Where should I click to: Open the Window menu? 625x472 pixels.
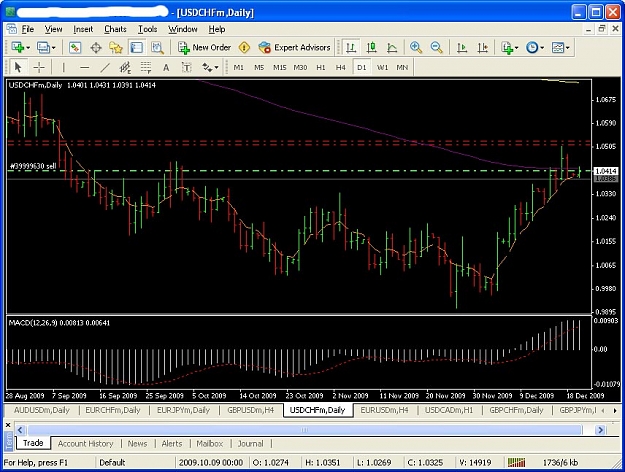click(x=183, y=29)
